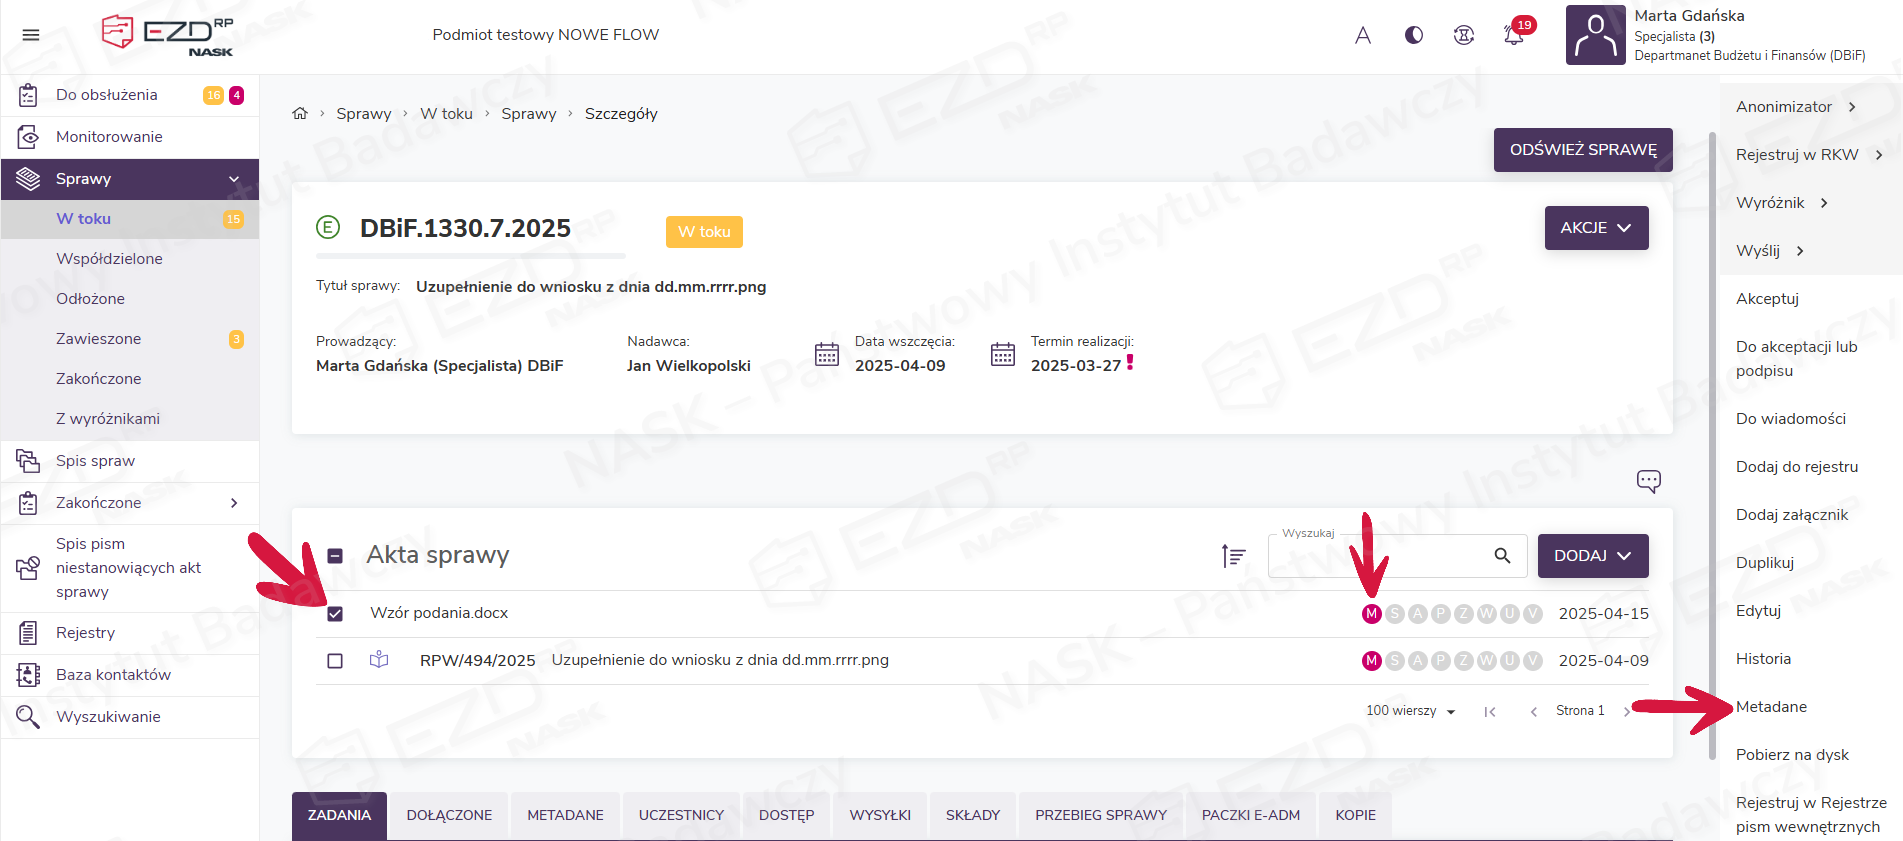Image resolution: width=1903 pixels, height=841 pixels.
Task: Open the comments speech bubble icon
Action: click(1648, 481)
